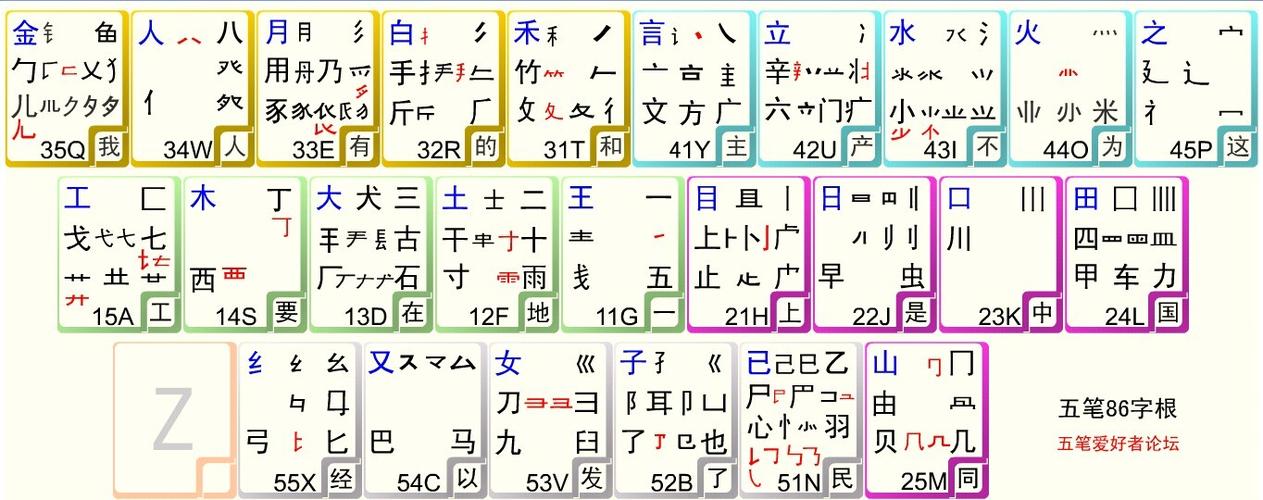
Task: Click the 24L key labeled 田
Action: [x=1126, y=254]
